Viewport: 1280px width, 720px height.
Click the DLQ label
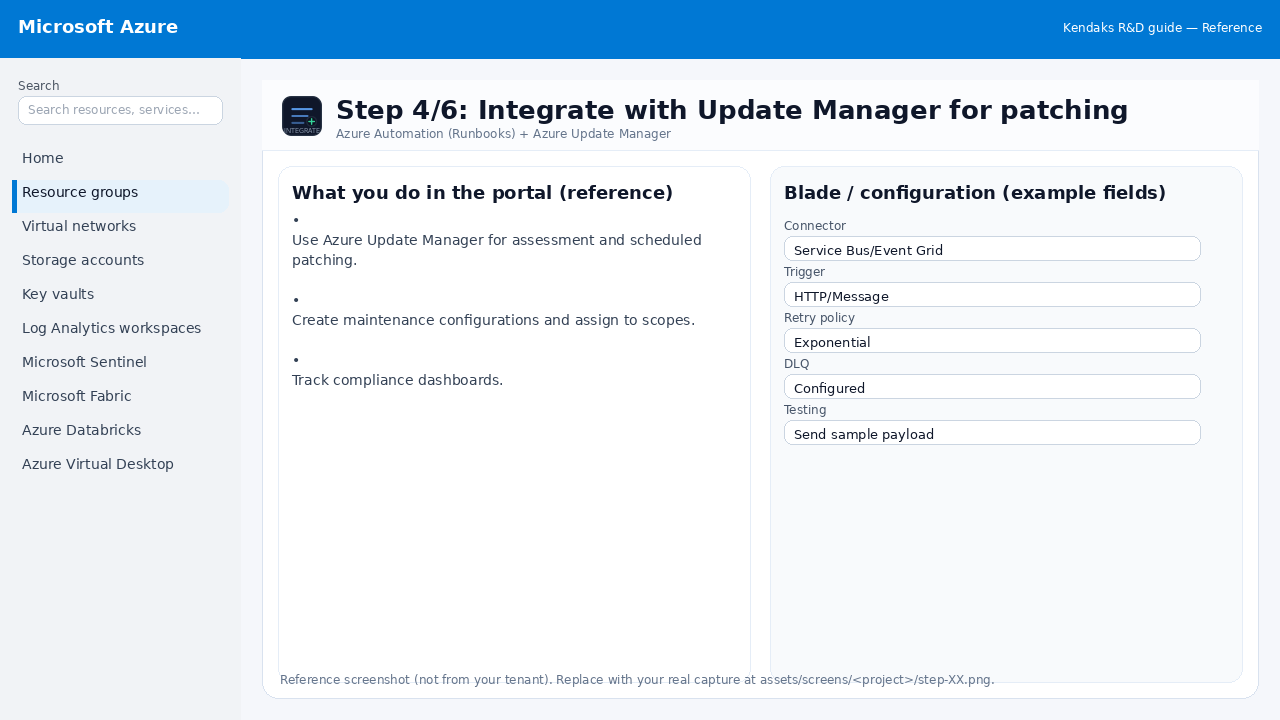point(797,364)
